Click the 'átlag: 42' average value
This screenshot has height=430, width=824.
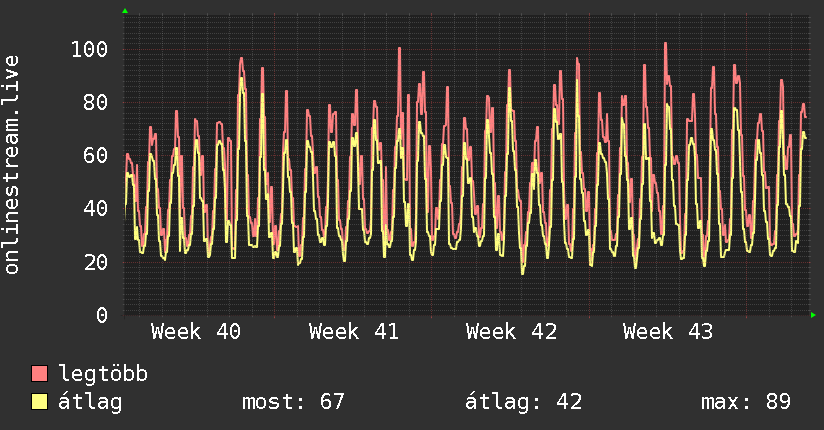point(523,402)
